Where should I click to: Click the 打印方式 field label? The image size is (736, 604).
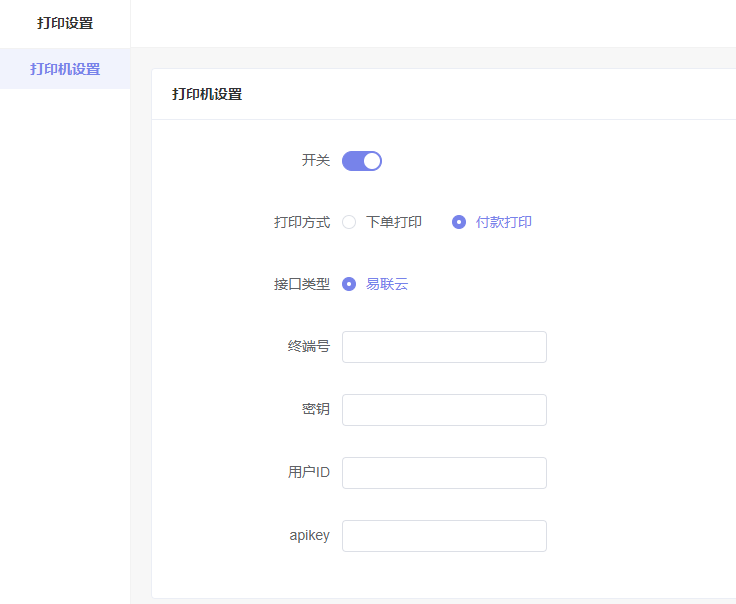[x=302, y=222]
